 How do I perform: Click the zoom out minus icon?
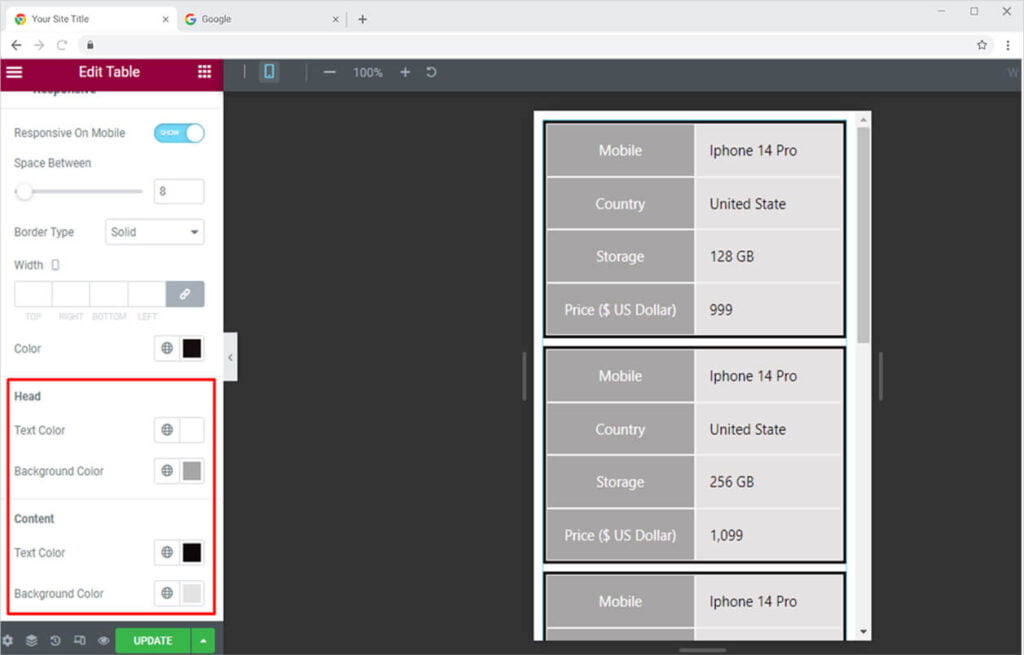click(x=329, y=72)
